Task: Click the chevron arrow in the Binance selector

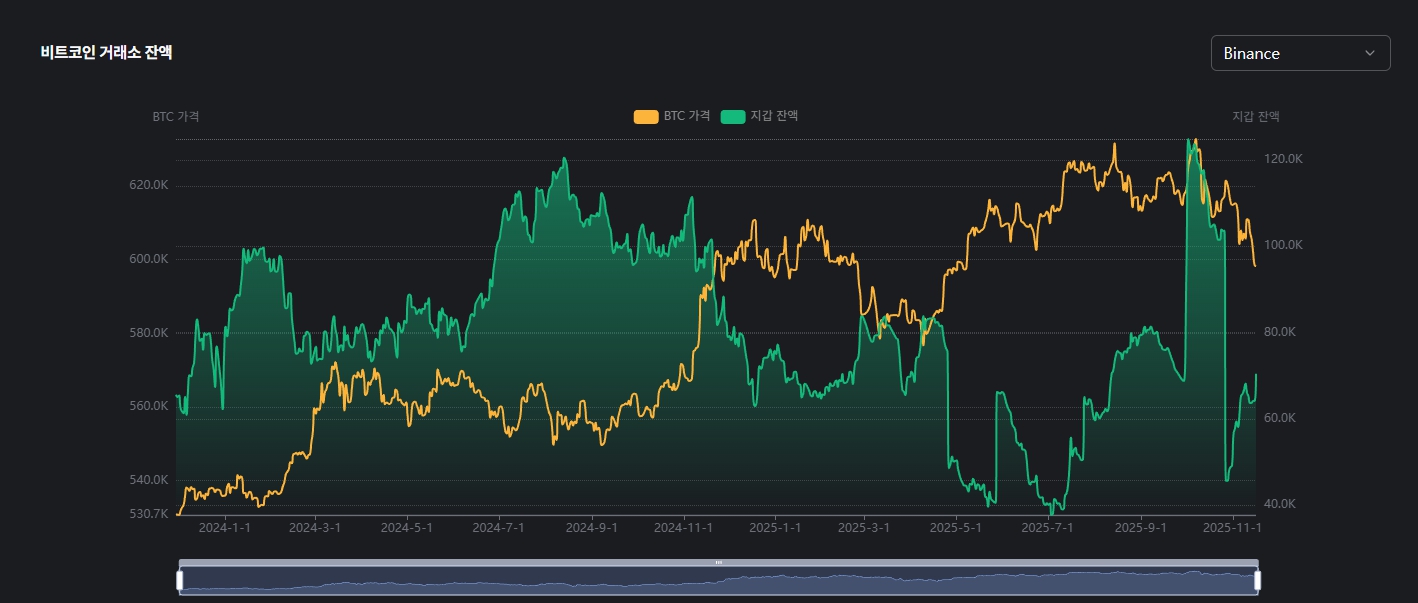Action: (1369, 54)
